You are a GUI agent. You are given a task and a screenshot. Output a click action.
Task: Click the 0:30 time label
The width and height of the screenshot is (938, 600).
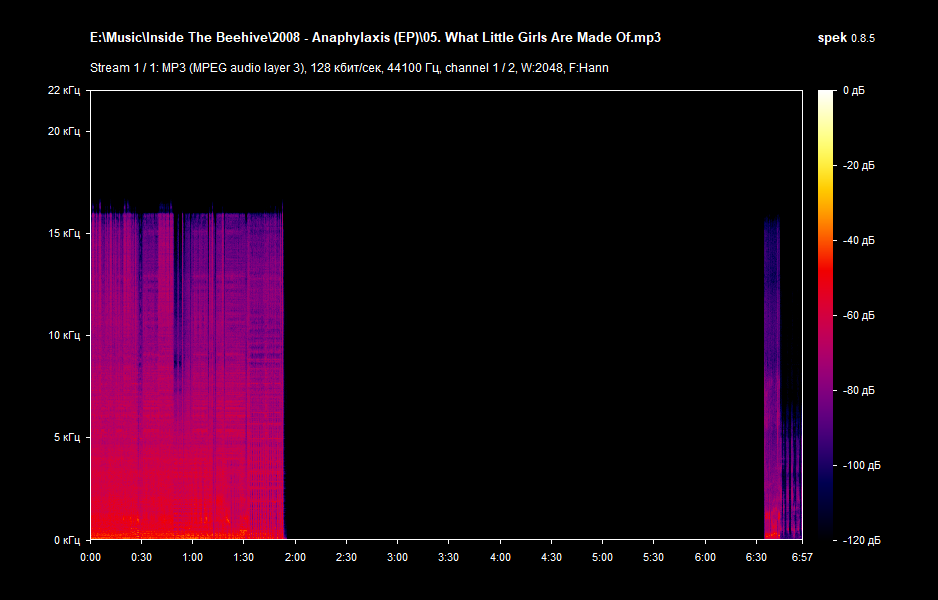[x=141, y=558]
